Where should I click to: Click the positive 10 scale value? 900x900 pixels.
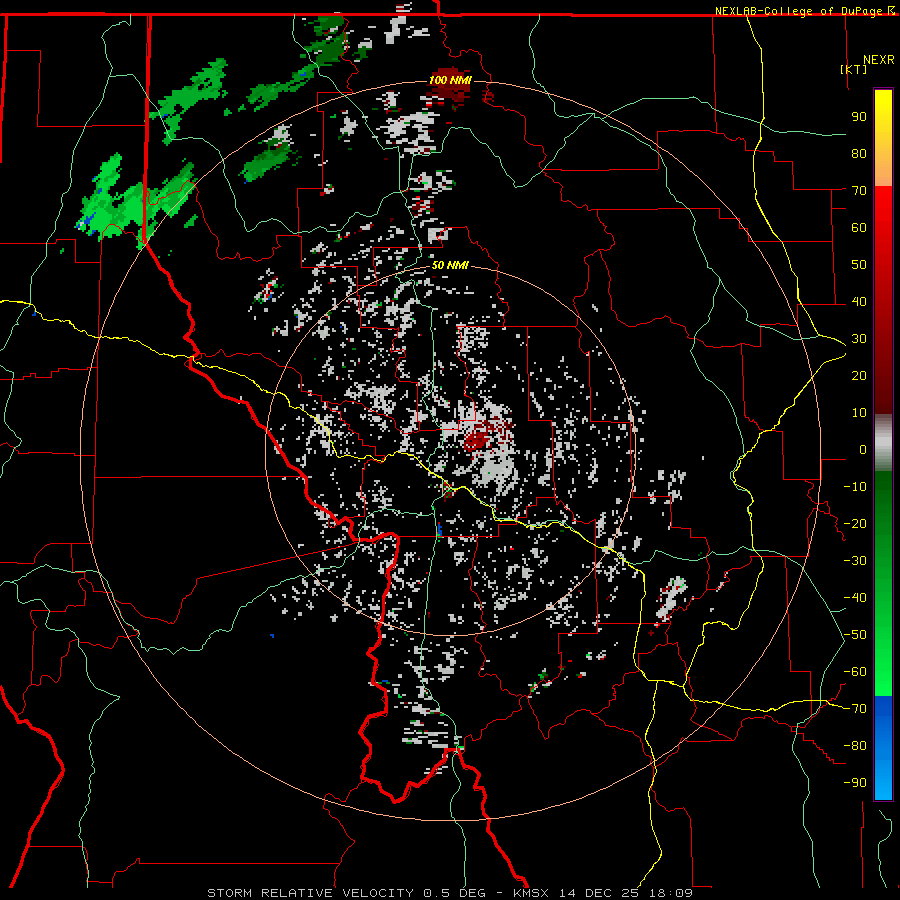point(859,413)
